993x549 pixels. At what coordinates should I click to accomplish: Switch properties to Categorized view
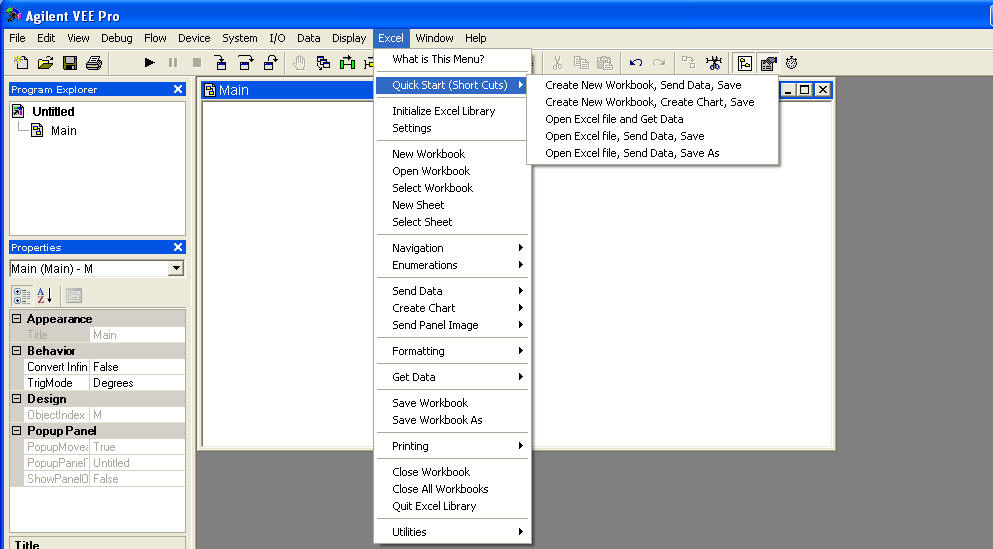click(22, 295)
